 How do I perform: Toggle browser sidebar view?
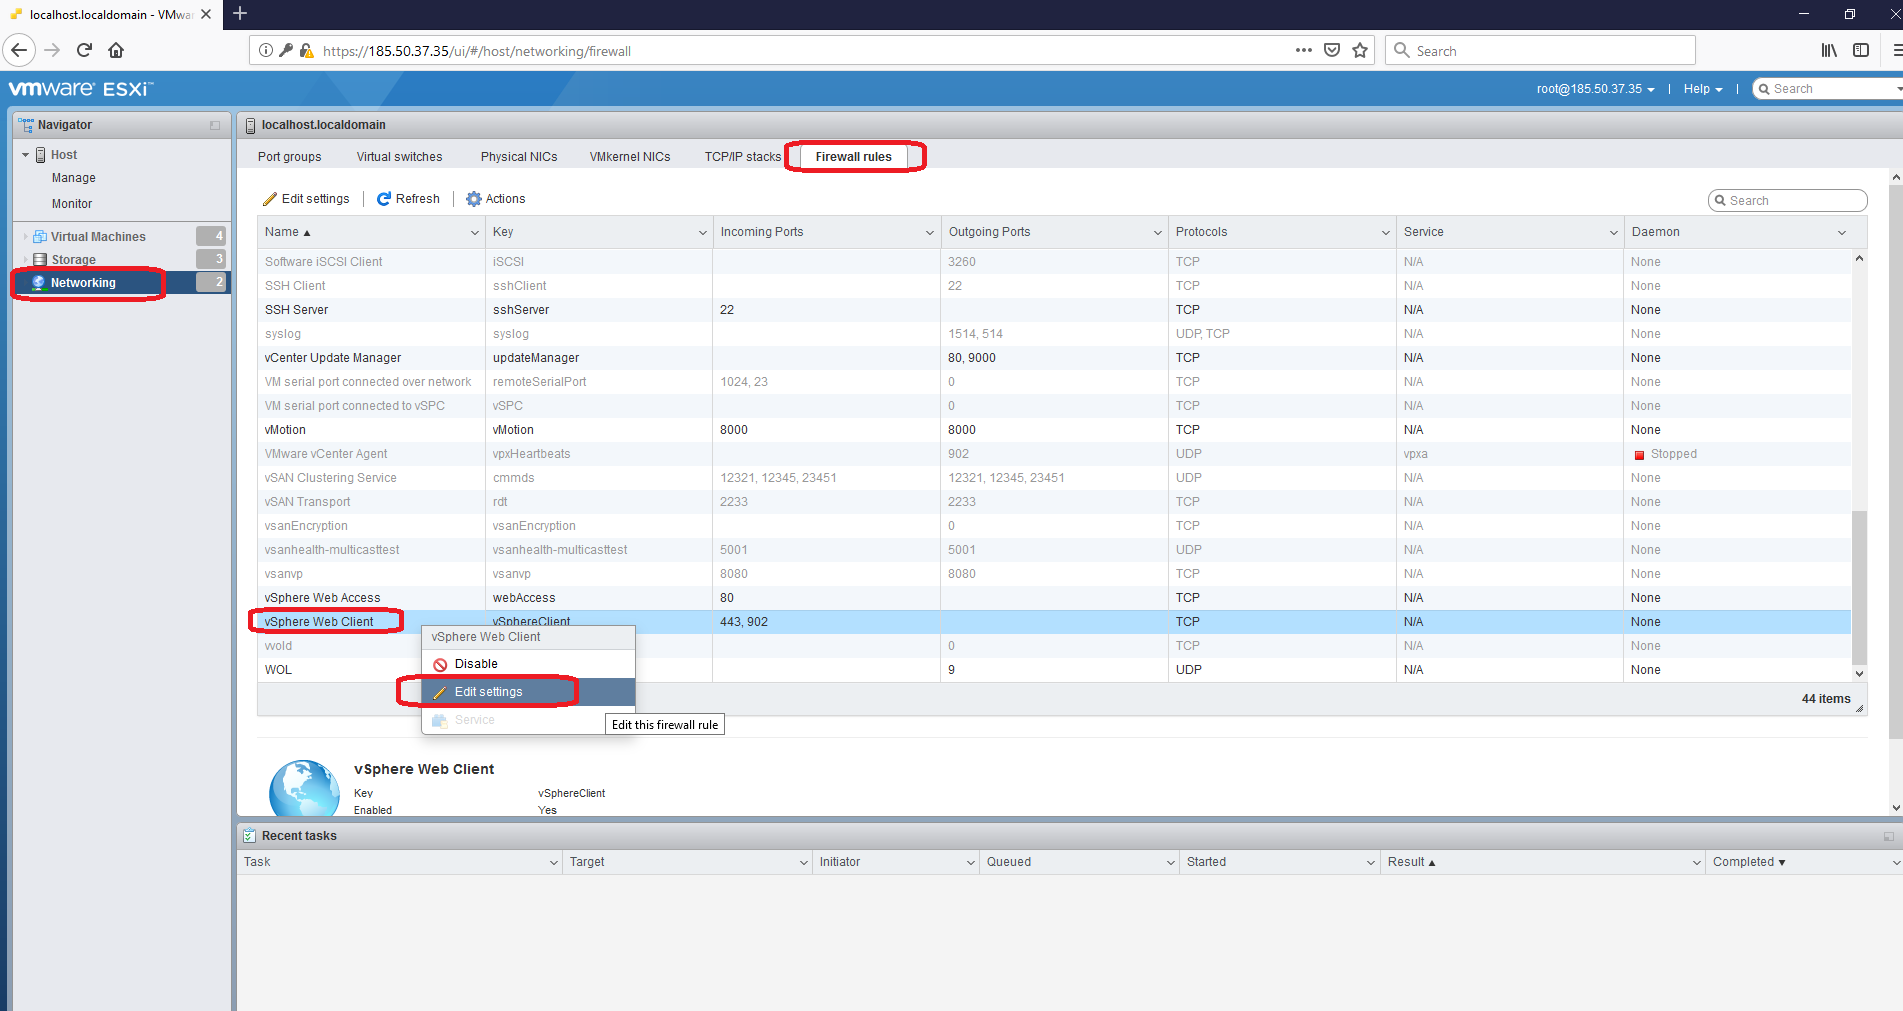tap(1861, 50)
